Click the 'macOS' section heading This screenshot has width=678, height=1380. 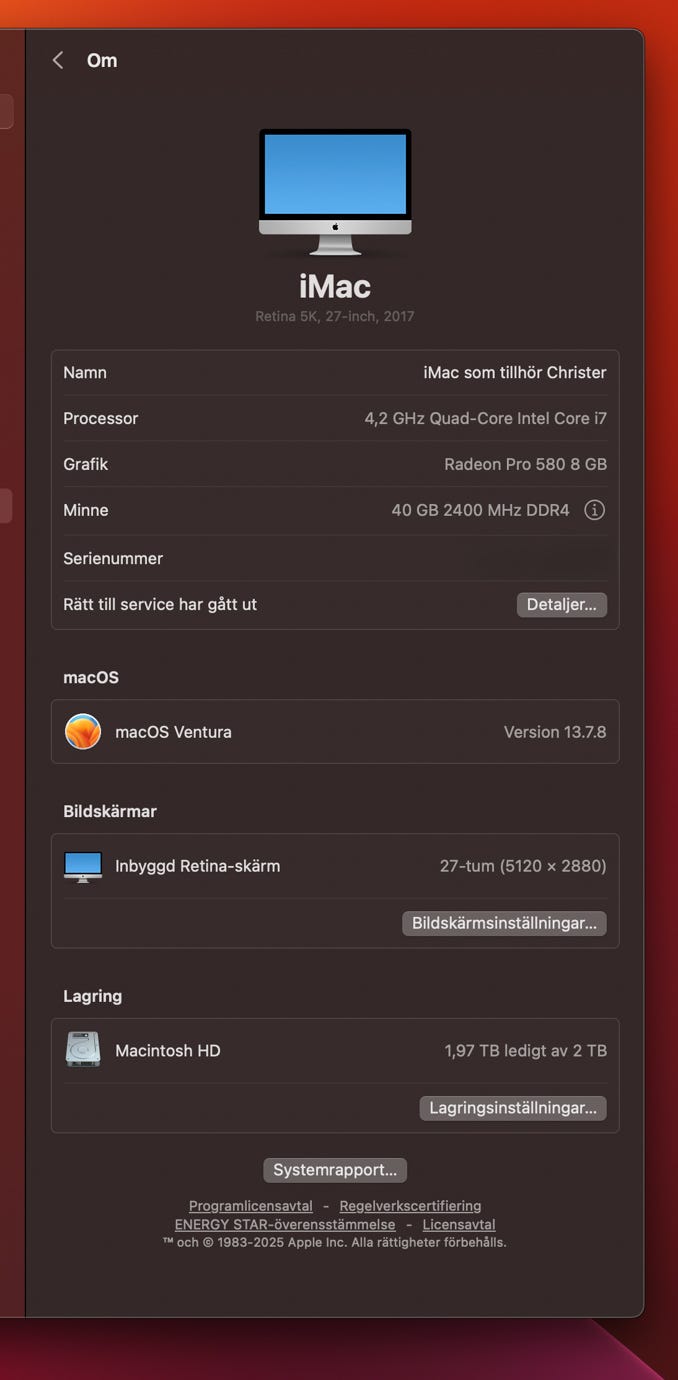[x=91, y=677]
